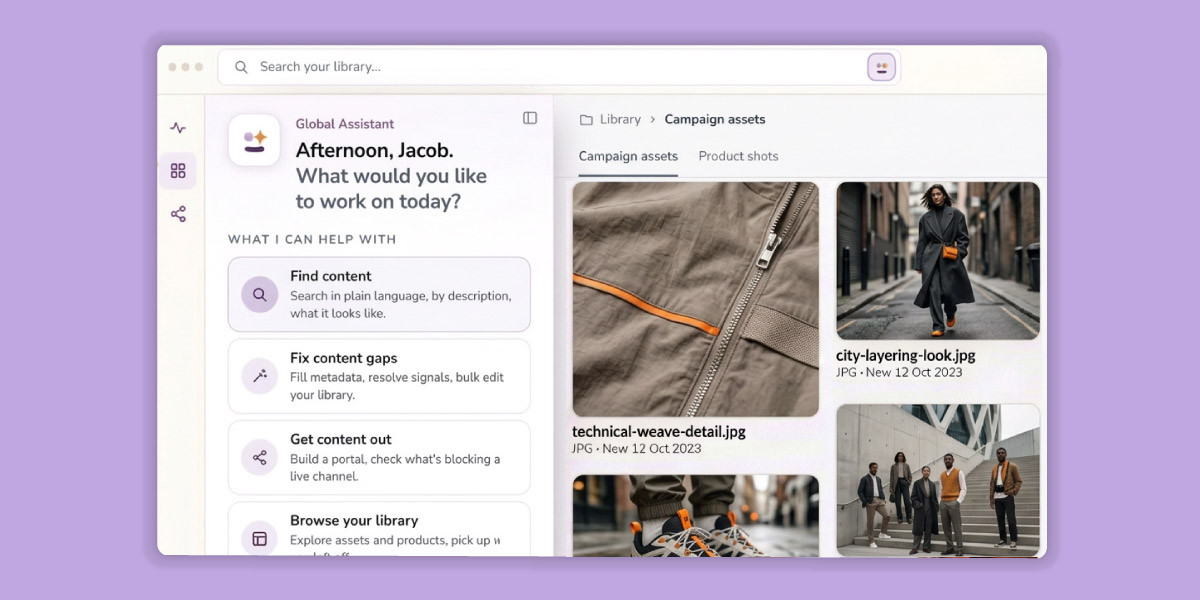Click the Find content search icon
1200x600 pixels.
[260, 295]
